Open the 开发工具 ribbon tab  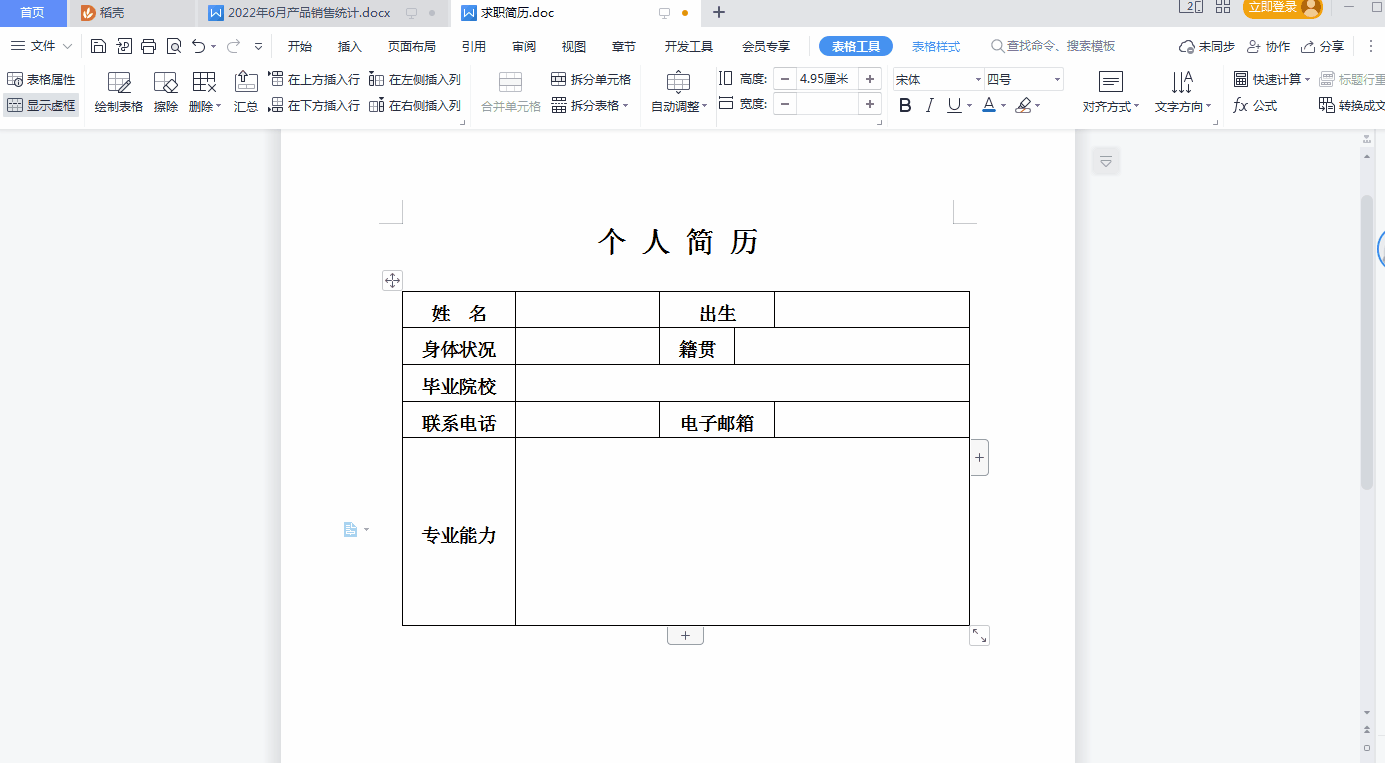689,46
